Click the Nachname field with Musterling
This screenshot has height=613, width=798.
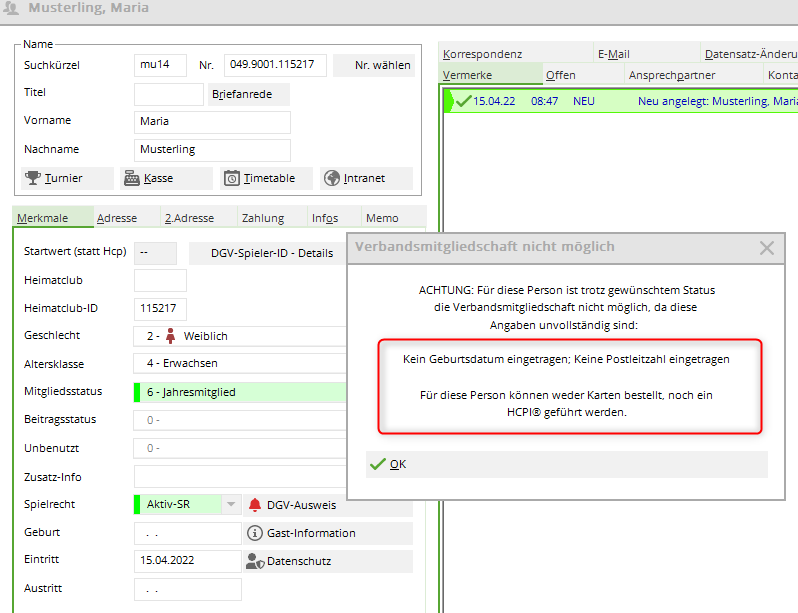(212, 150)
